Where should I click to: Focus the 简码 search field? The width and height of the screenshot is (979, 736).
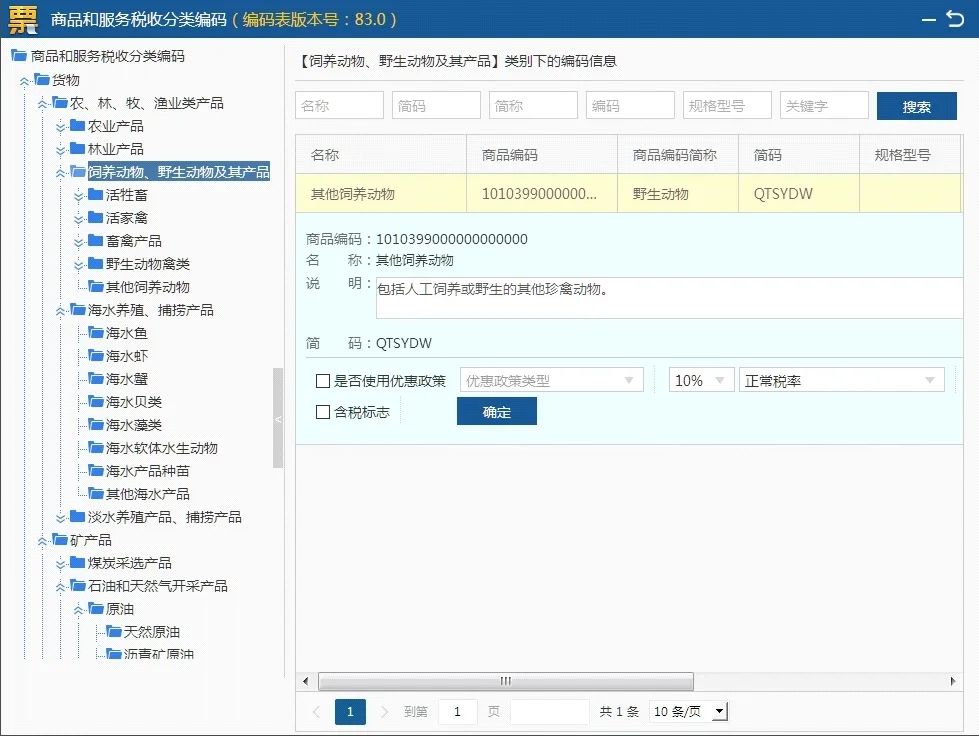click(x=436, y=105)
